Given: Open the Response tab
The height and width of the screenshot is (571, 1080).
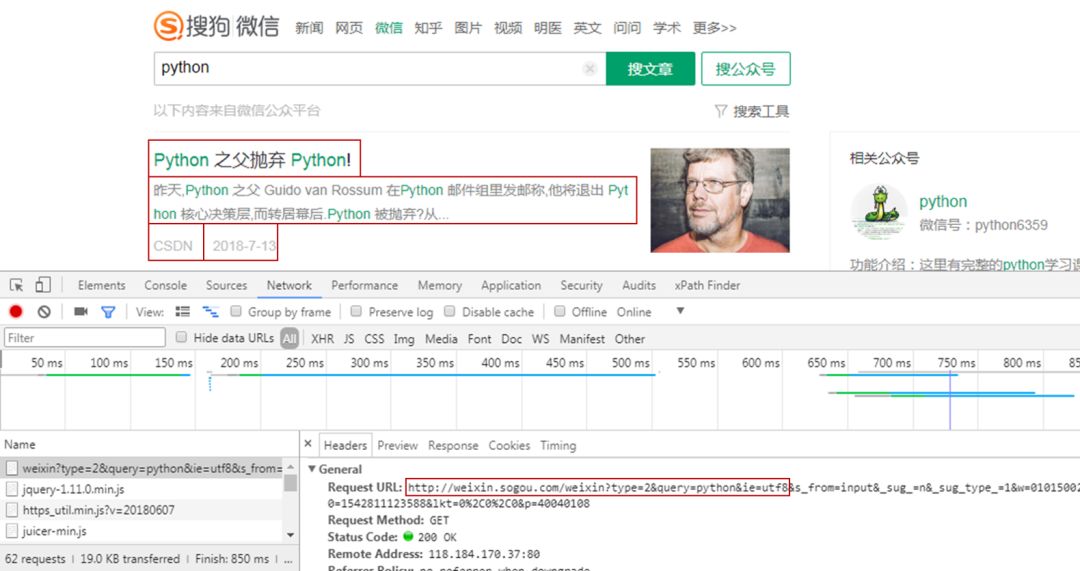Looking at the screenshot, I should (x=453, y=446).
